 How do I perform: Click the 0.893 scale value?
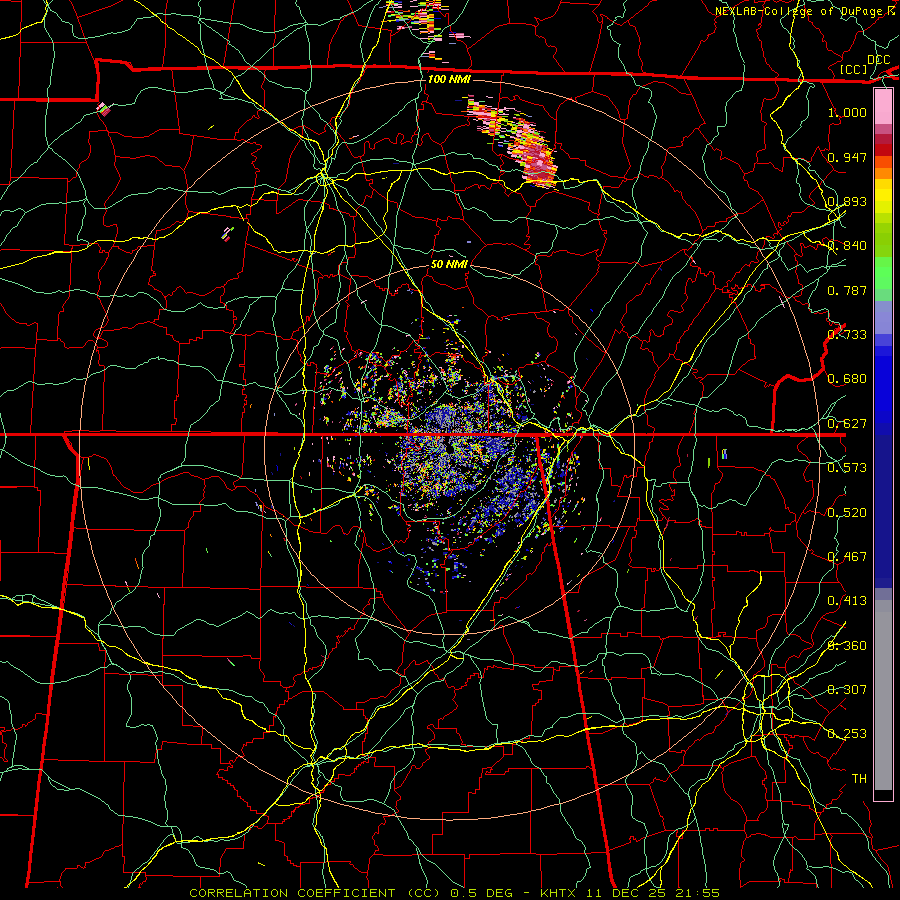847,201
